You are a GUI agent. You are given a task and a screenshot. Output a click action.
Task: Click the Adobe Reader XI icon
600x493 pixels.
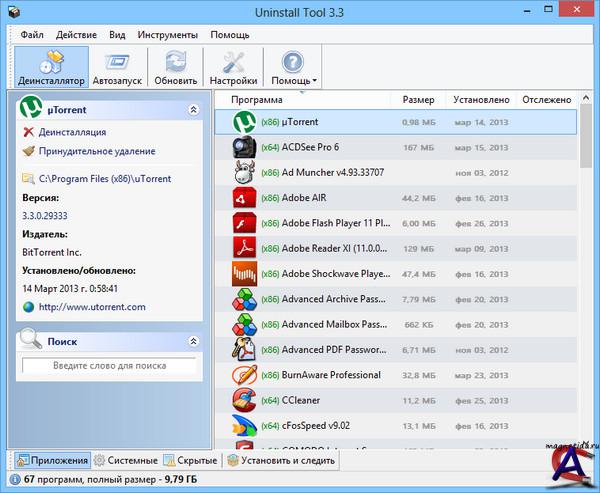[245, 248]
